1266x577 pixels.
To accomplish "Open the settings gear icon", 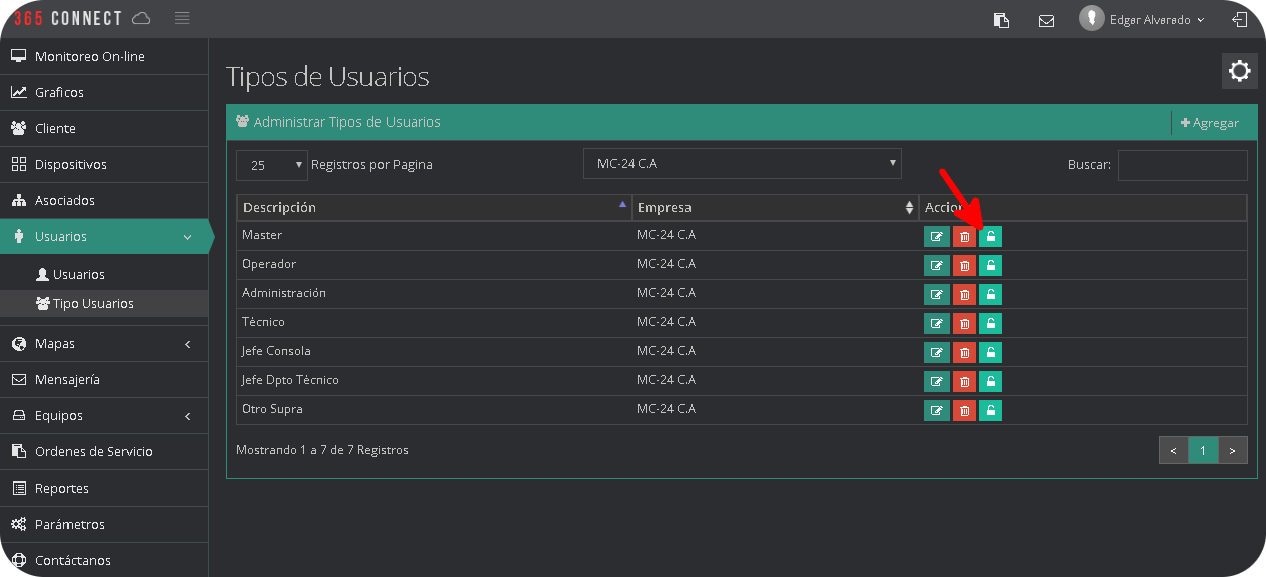I will (x=1239, y=71).
